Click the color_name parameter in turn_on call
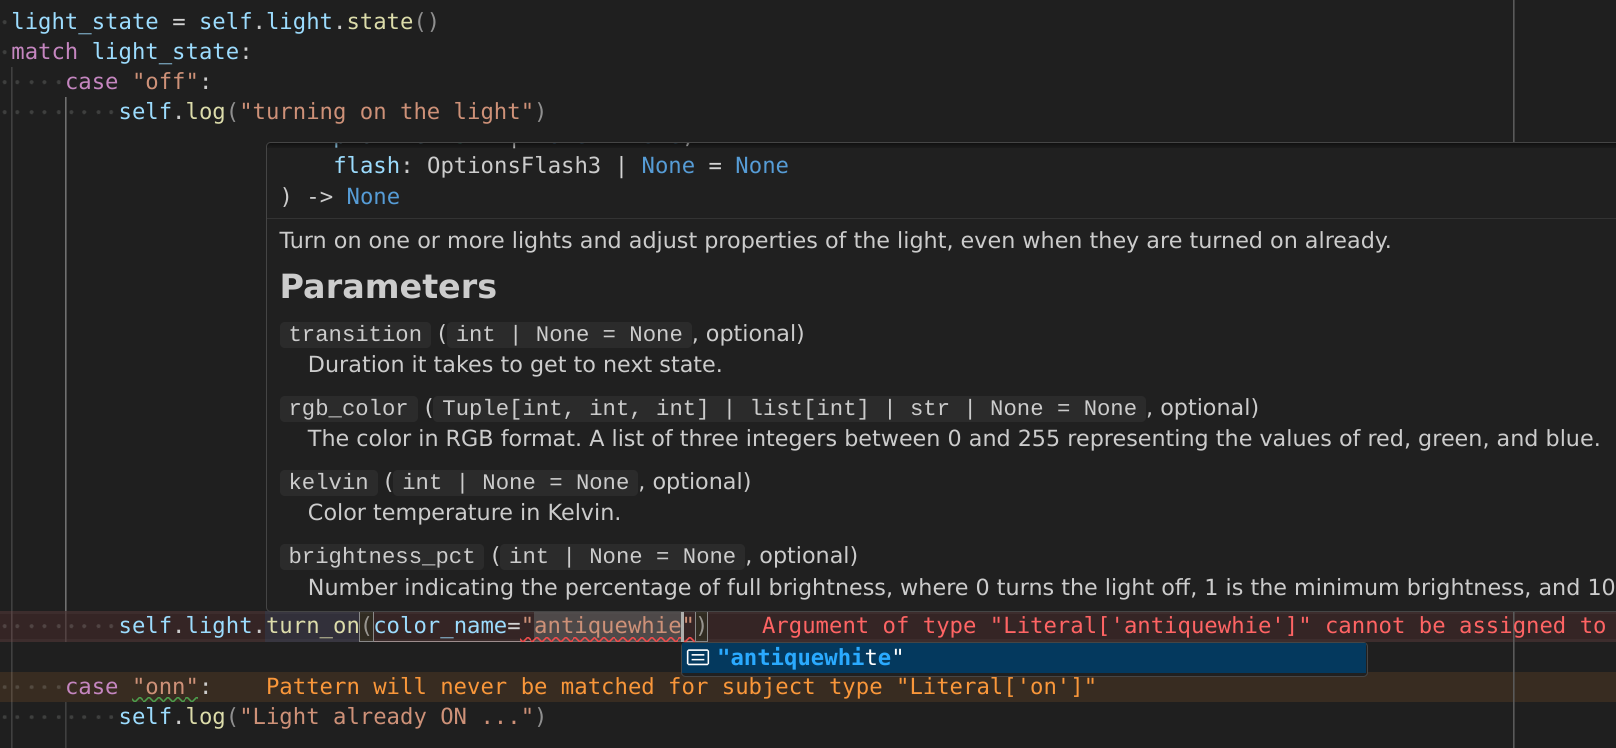 (x=440, y=626)
